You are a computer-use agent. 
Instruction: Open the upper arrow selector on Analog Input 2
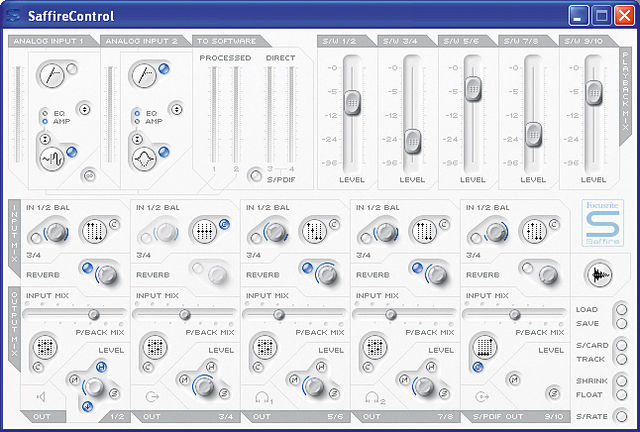(176, 109)
